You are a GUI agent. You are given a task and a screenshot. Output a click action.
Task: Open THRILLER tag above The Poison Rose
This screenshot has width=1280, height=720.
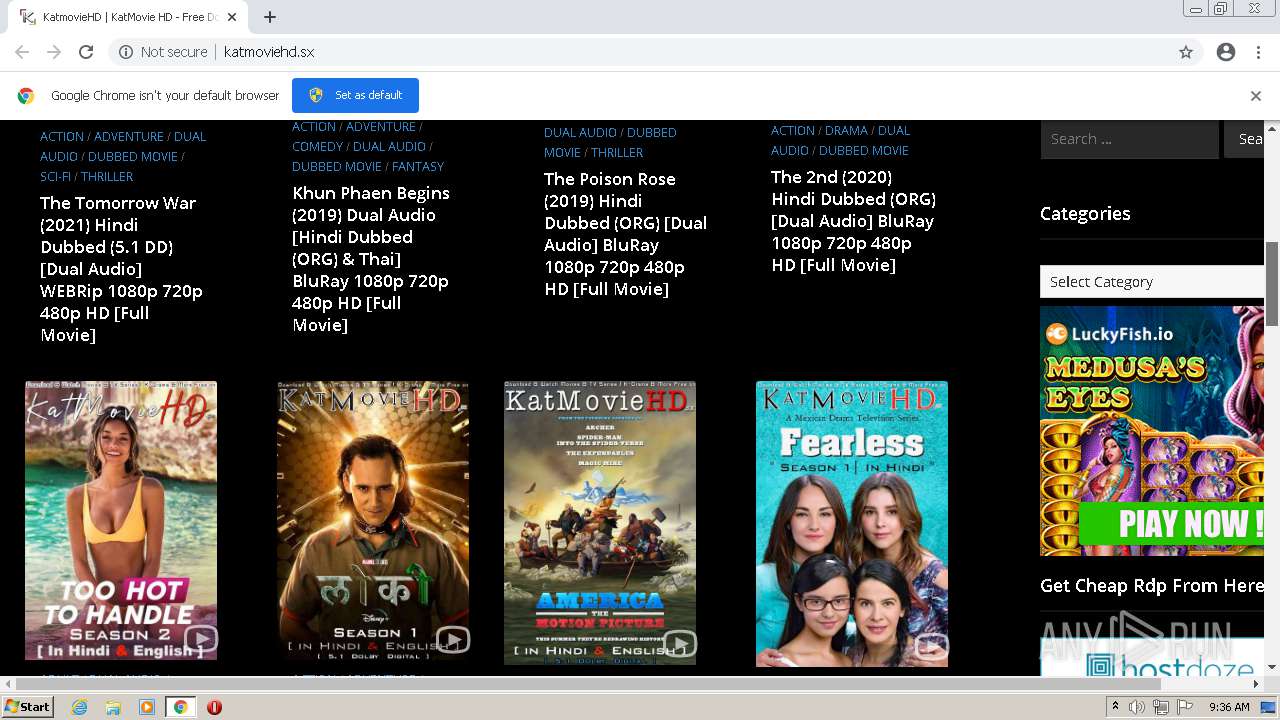point(617,153)
